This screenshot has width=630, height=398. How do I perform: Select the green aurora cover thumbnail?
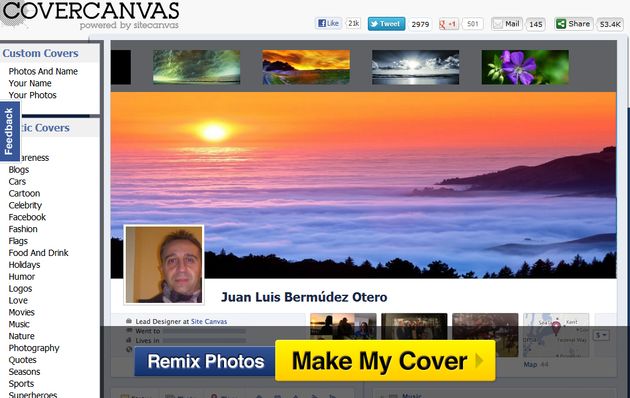point(196,67)
